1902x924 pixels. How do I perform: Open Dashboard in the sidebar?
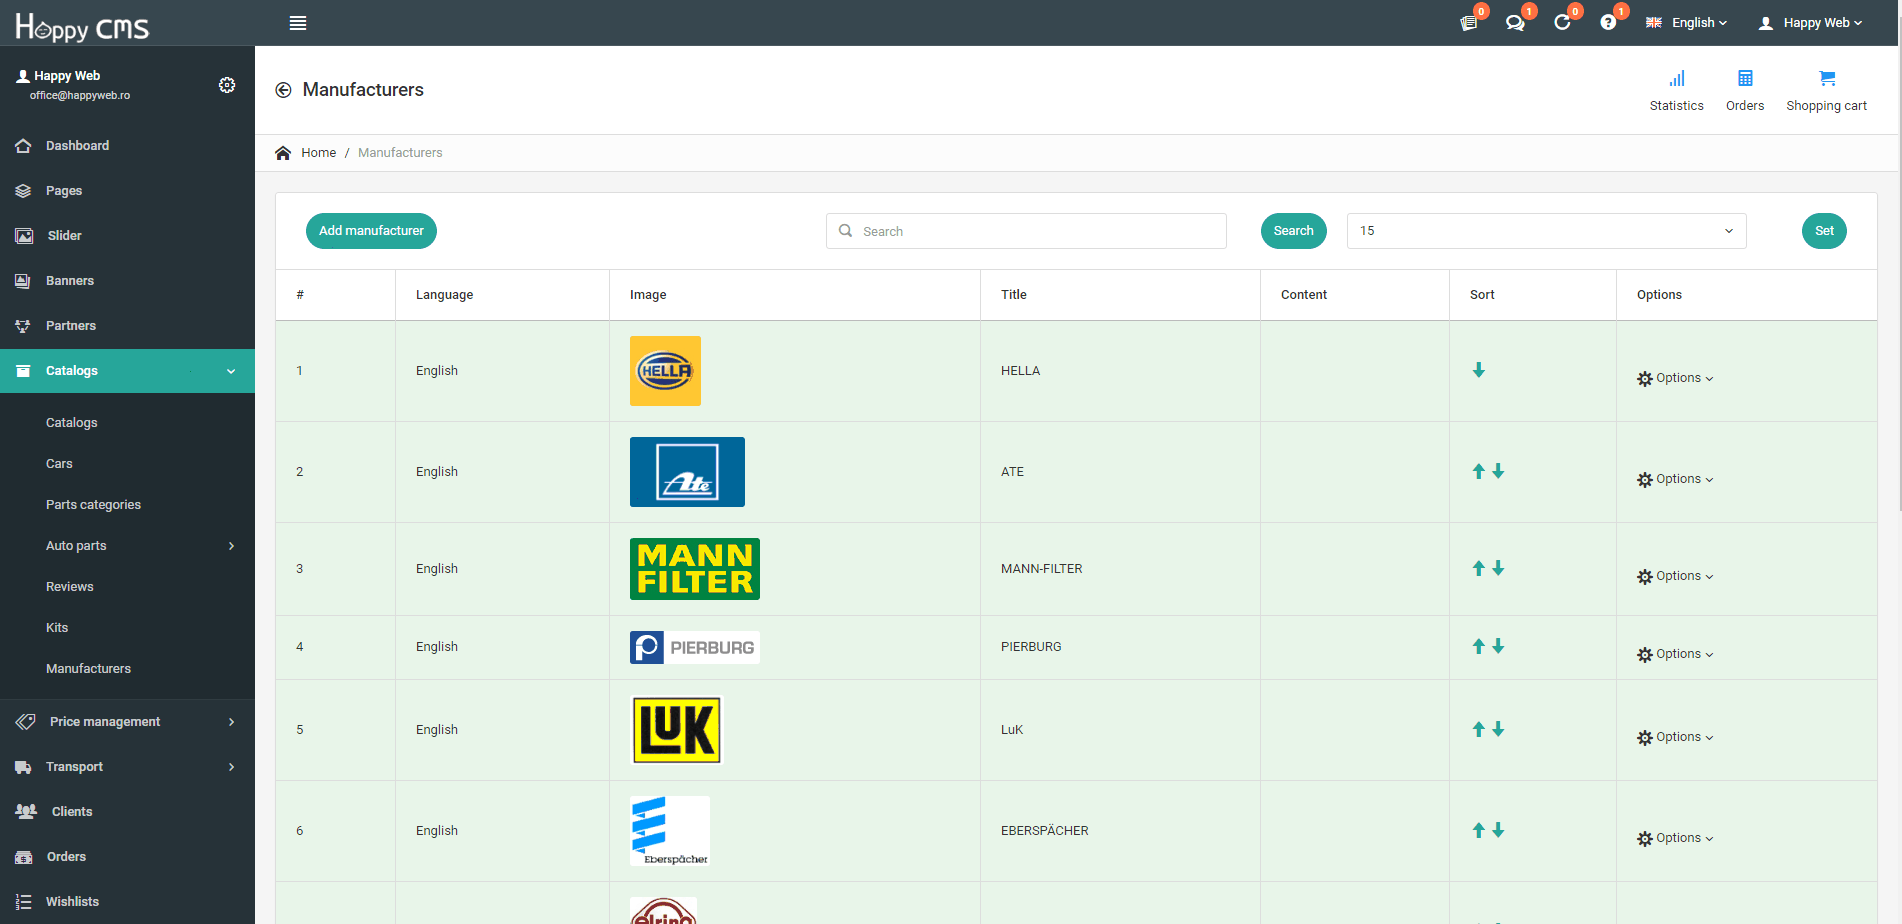tap(127, 146)
